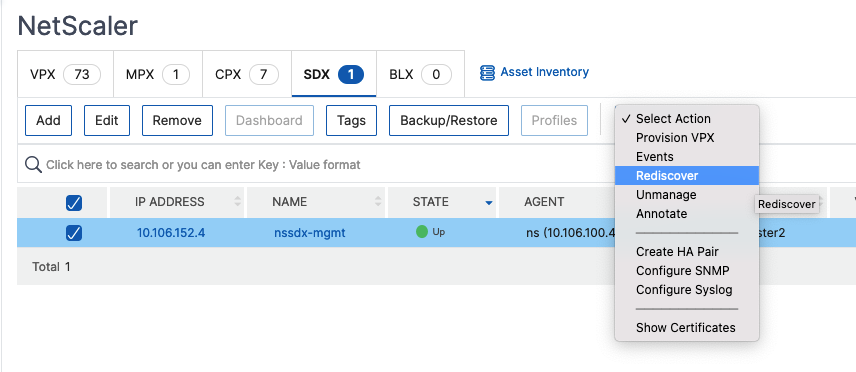Click the Backup/Restore button
Image resolution: width=856 pixels, height=372 pixels.
click(449, 120)
